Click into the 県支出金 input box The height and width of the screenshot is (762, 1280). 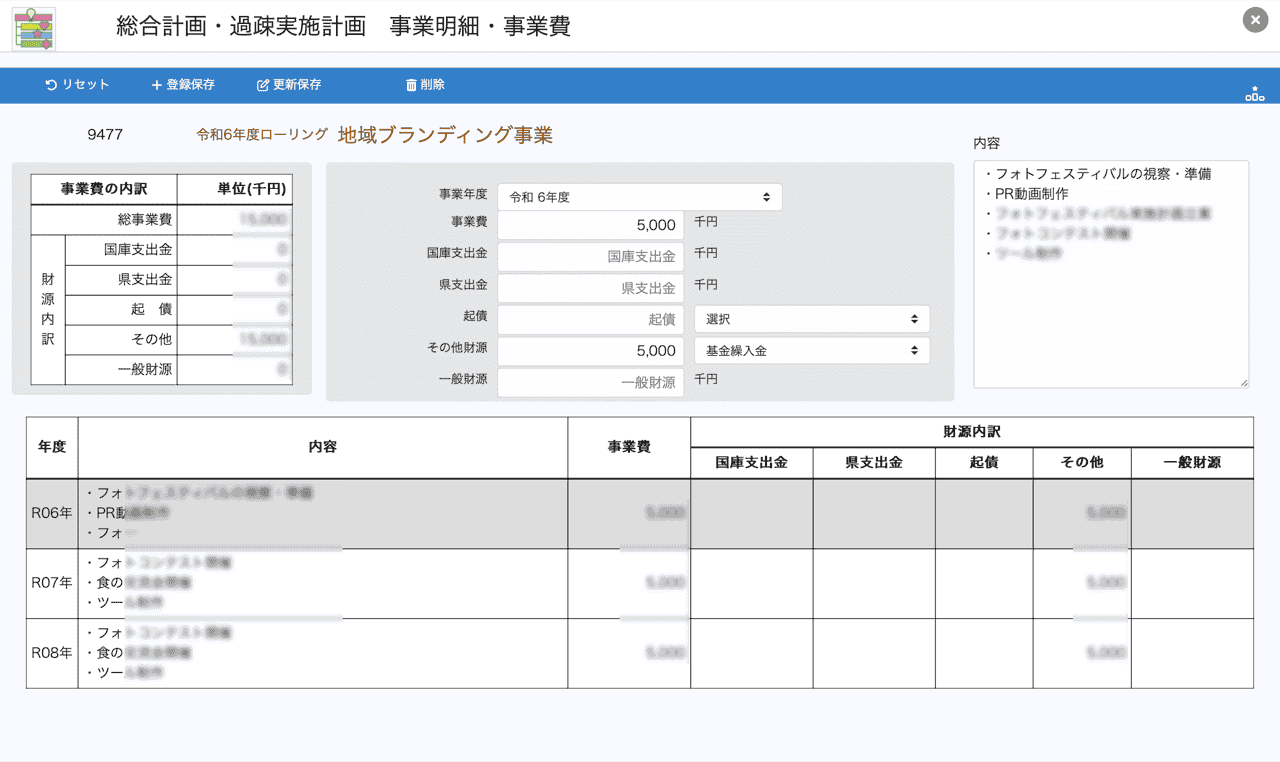click(x=590, y=288)
